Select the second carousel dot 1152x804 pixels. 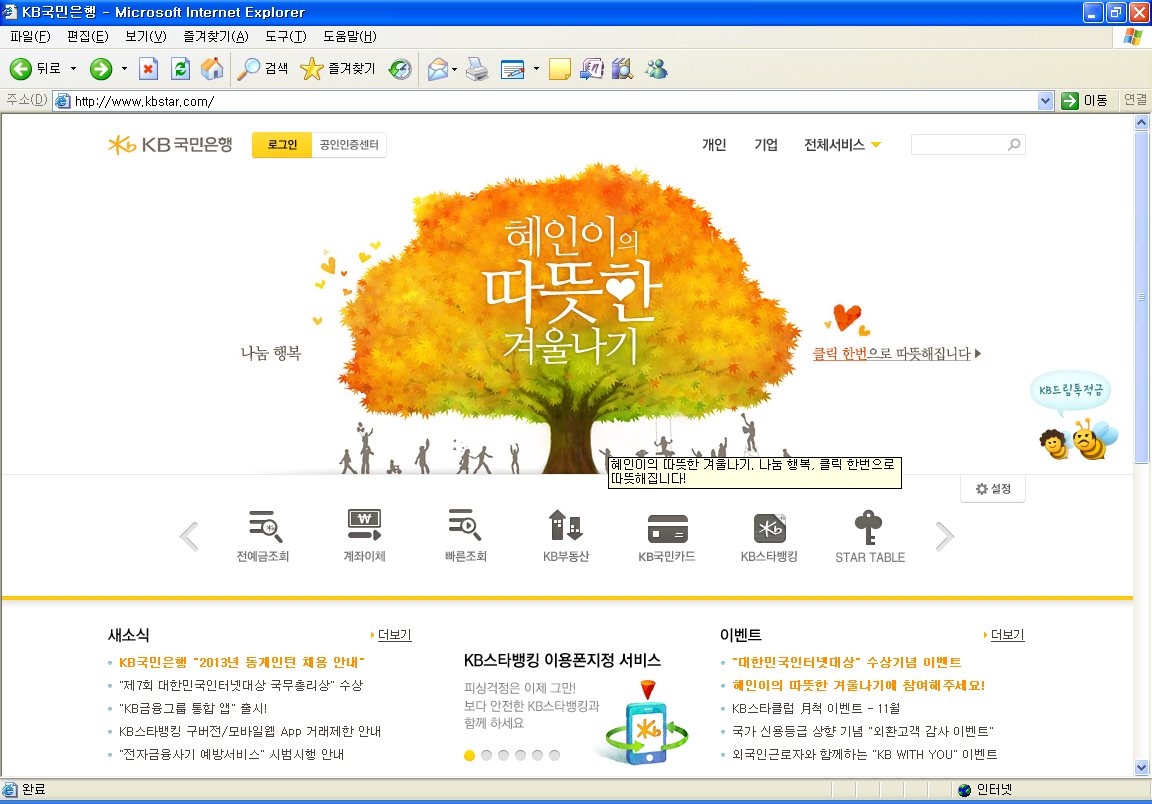(486, 755)
